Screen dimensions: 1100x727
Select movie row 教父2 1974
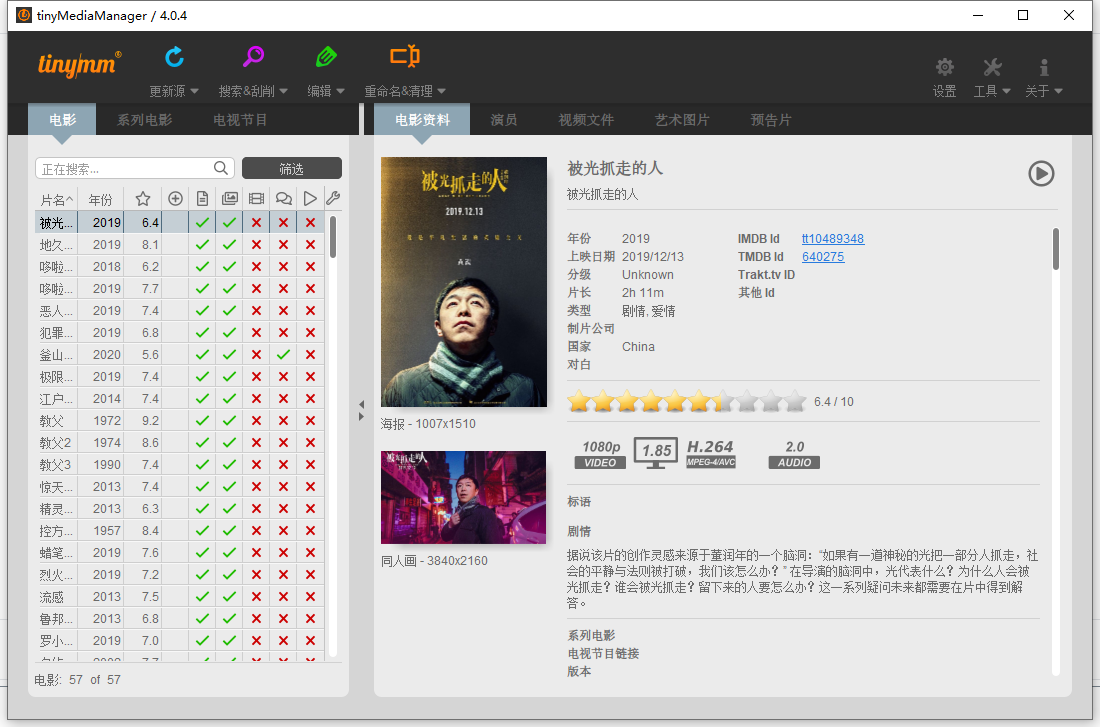pos(180,443)
